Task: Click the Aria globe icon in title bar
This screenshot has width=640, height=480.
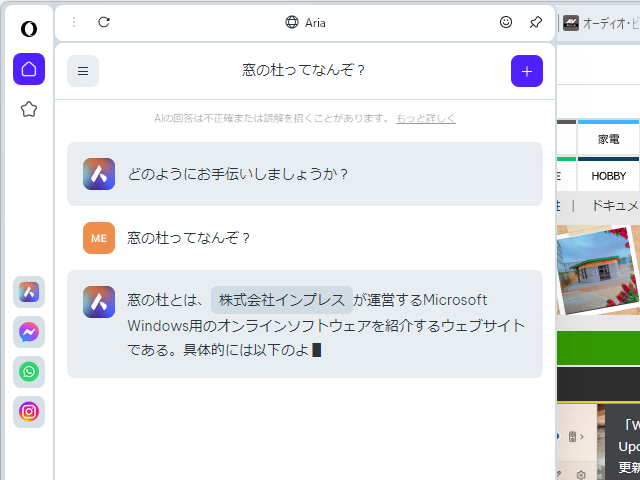Action: [292, 22]
